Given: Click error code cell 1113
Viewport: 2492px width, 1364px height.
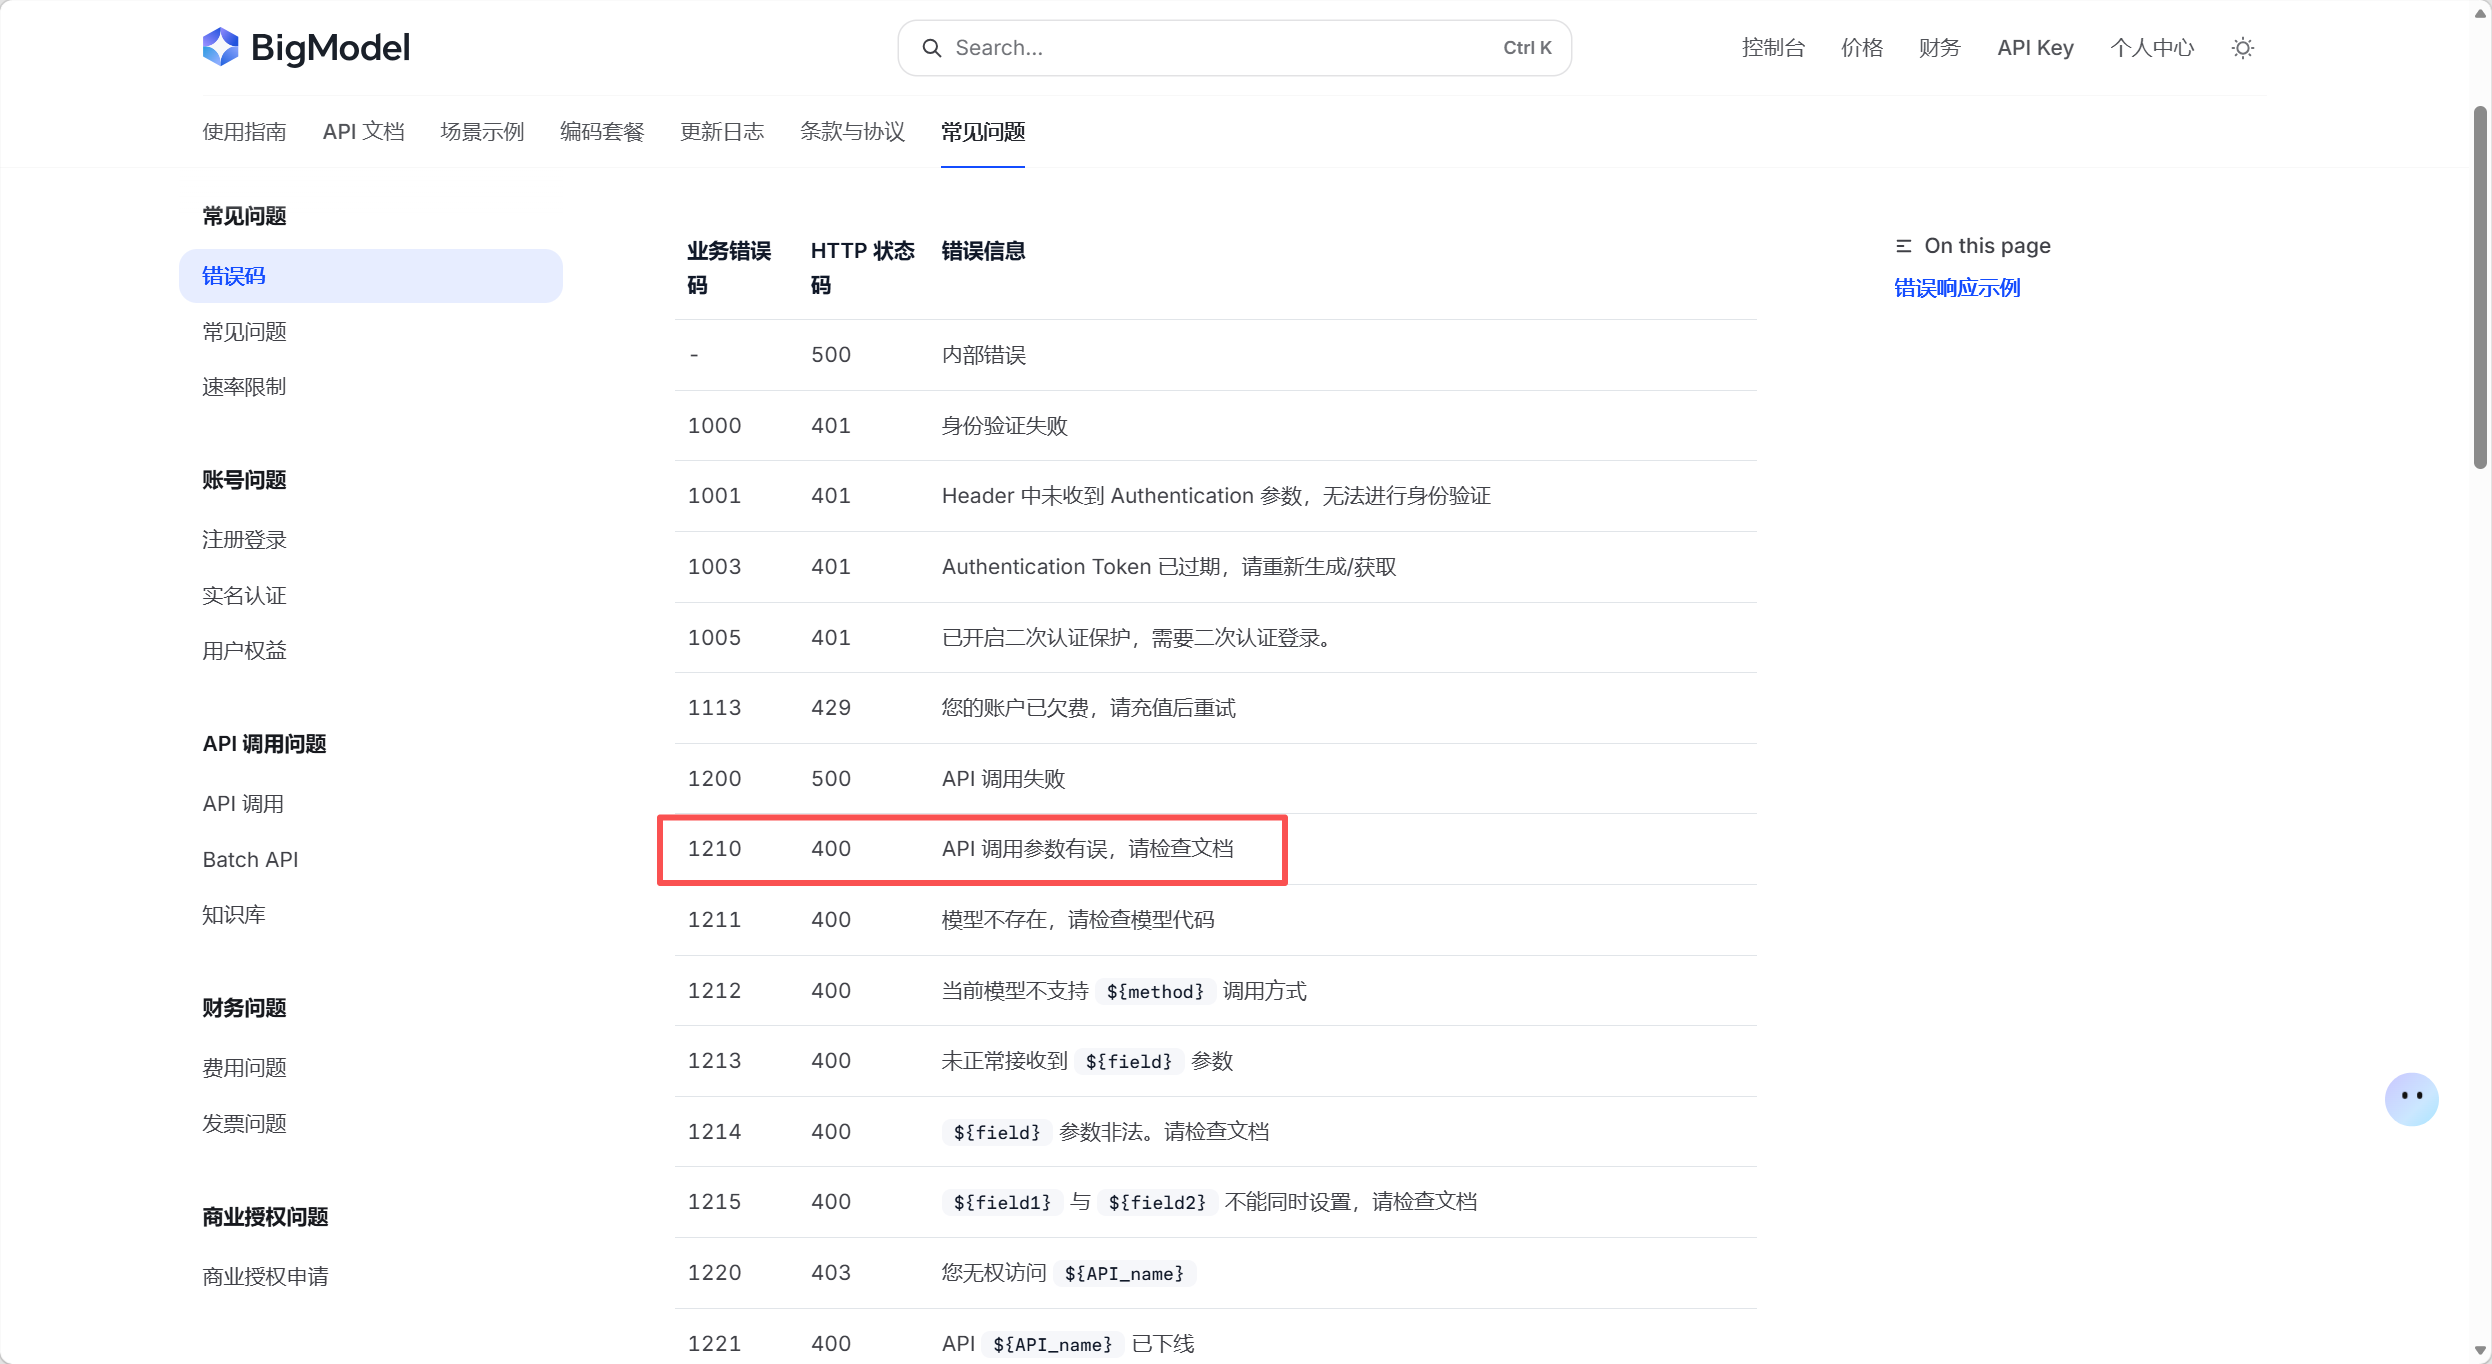Looking at the screenshot, I should click(x=714, y=708).
